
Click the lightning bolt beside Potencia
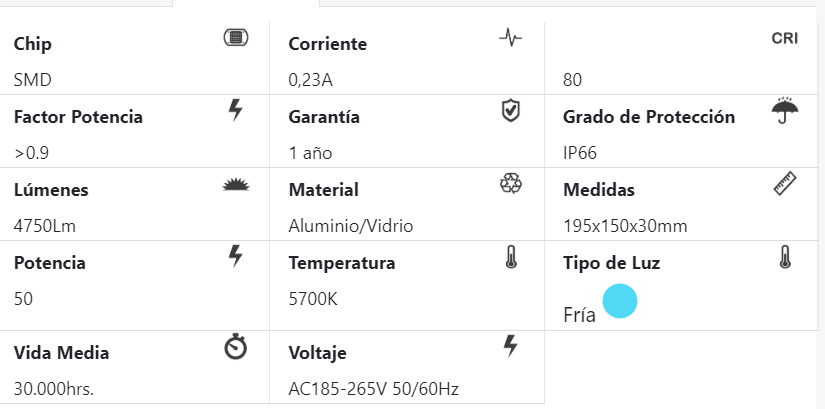tap(236, 257)
